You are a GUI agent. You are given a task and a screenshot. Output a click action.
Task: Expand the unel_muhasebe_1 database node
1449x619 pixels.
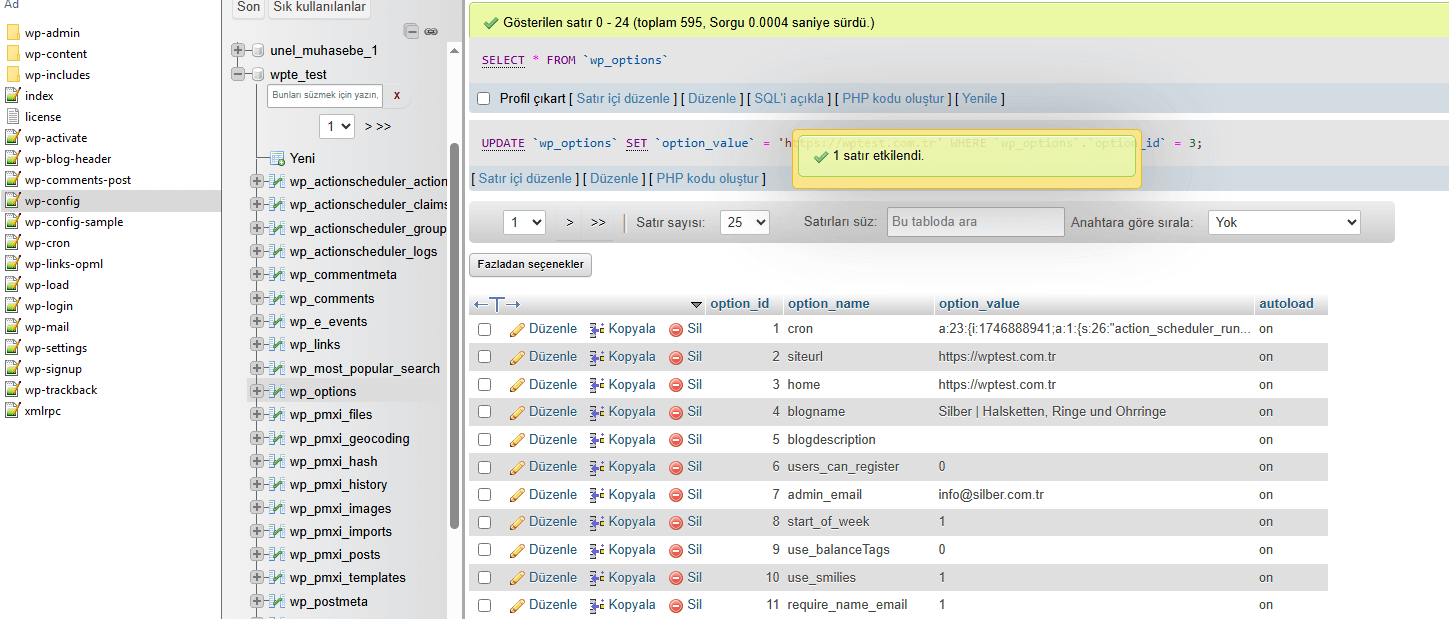tap(238, 50)
